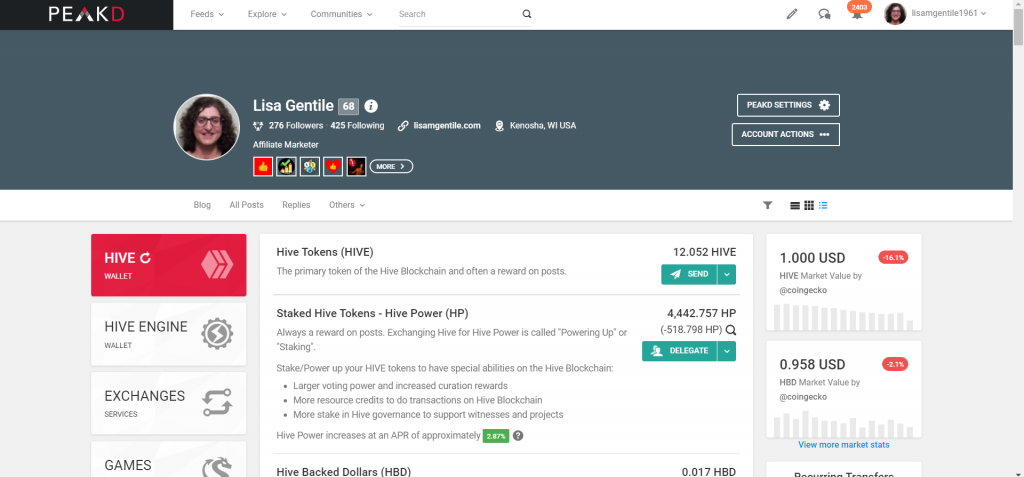The width and height of the screenshot is (1024, 477).
Task: Click the pencil compose post icon
Action: click(x=792, y=14)
